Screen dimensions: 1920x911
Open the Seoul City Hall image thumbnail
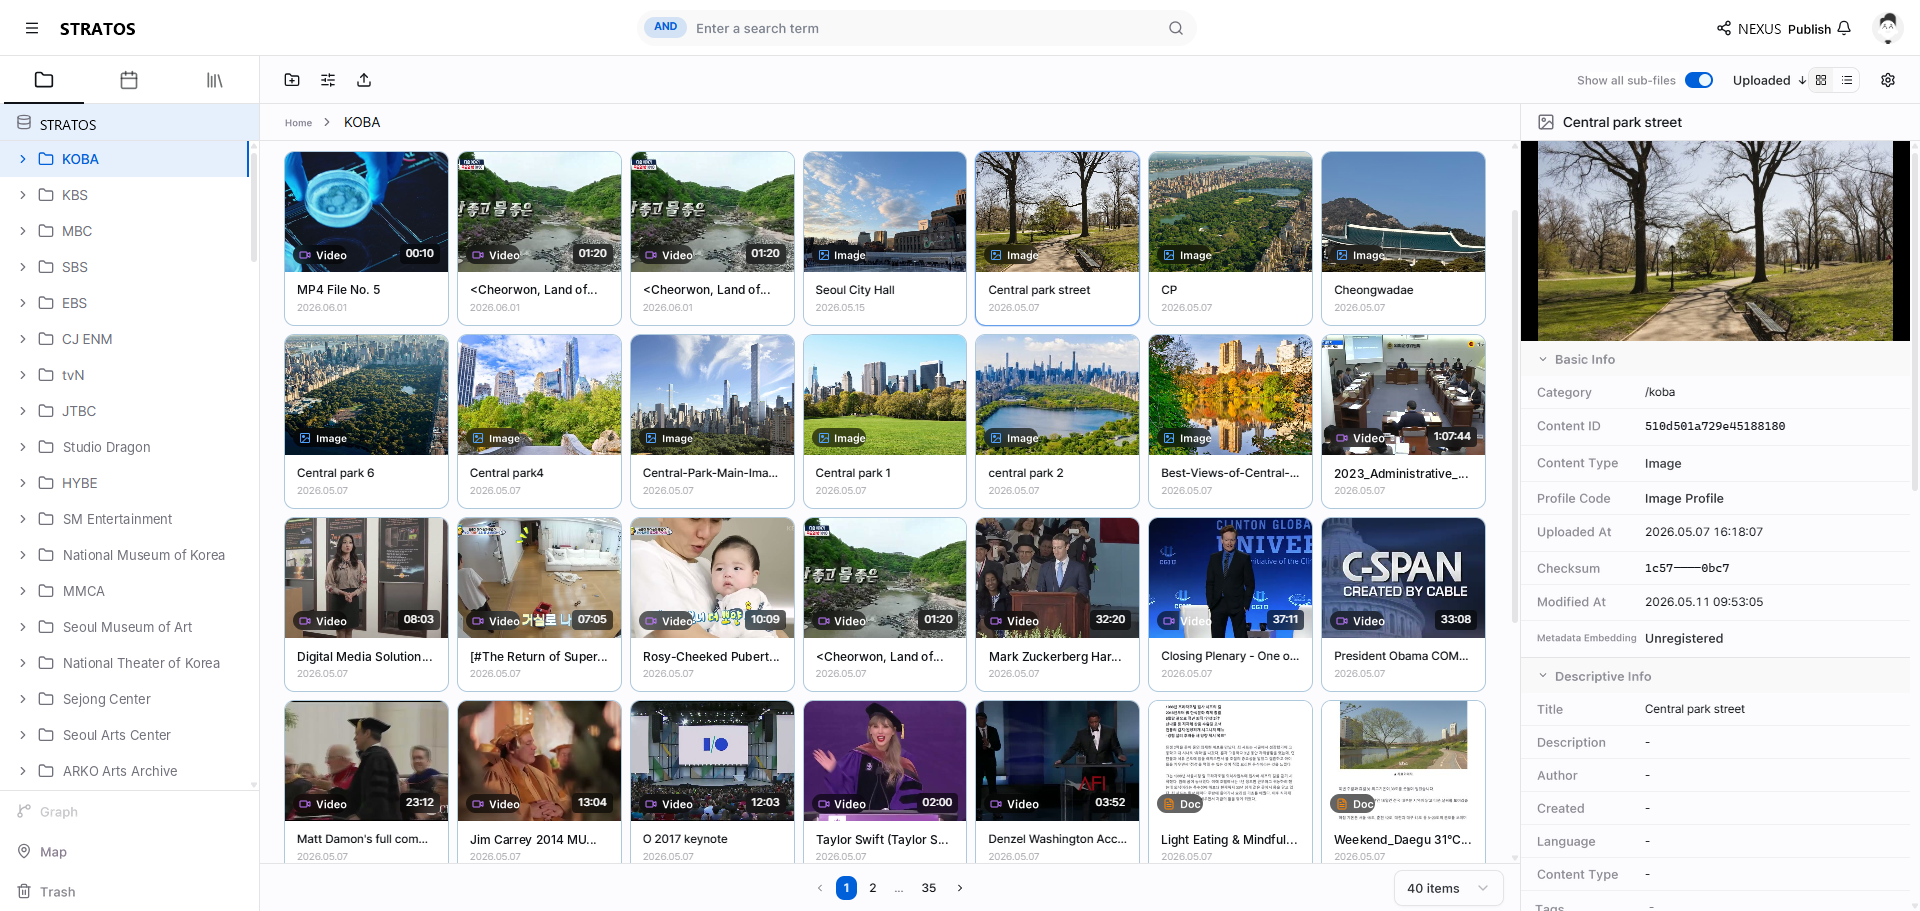(x=885, y=212)
